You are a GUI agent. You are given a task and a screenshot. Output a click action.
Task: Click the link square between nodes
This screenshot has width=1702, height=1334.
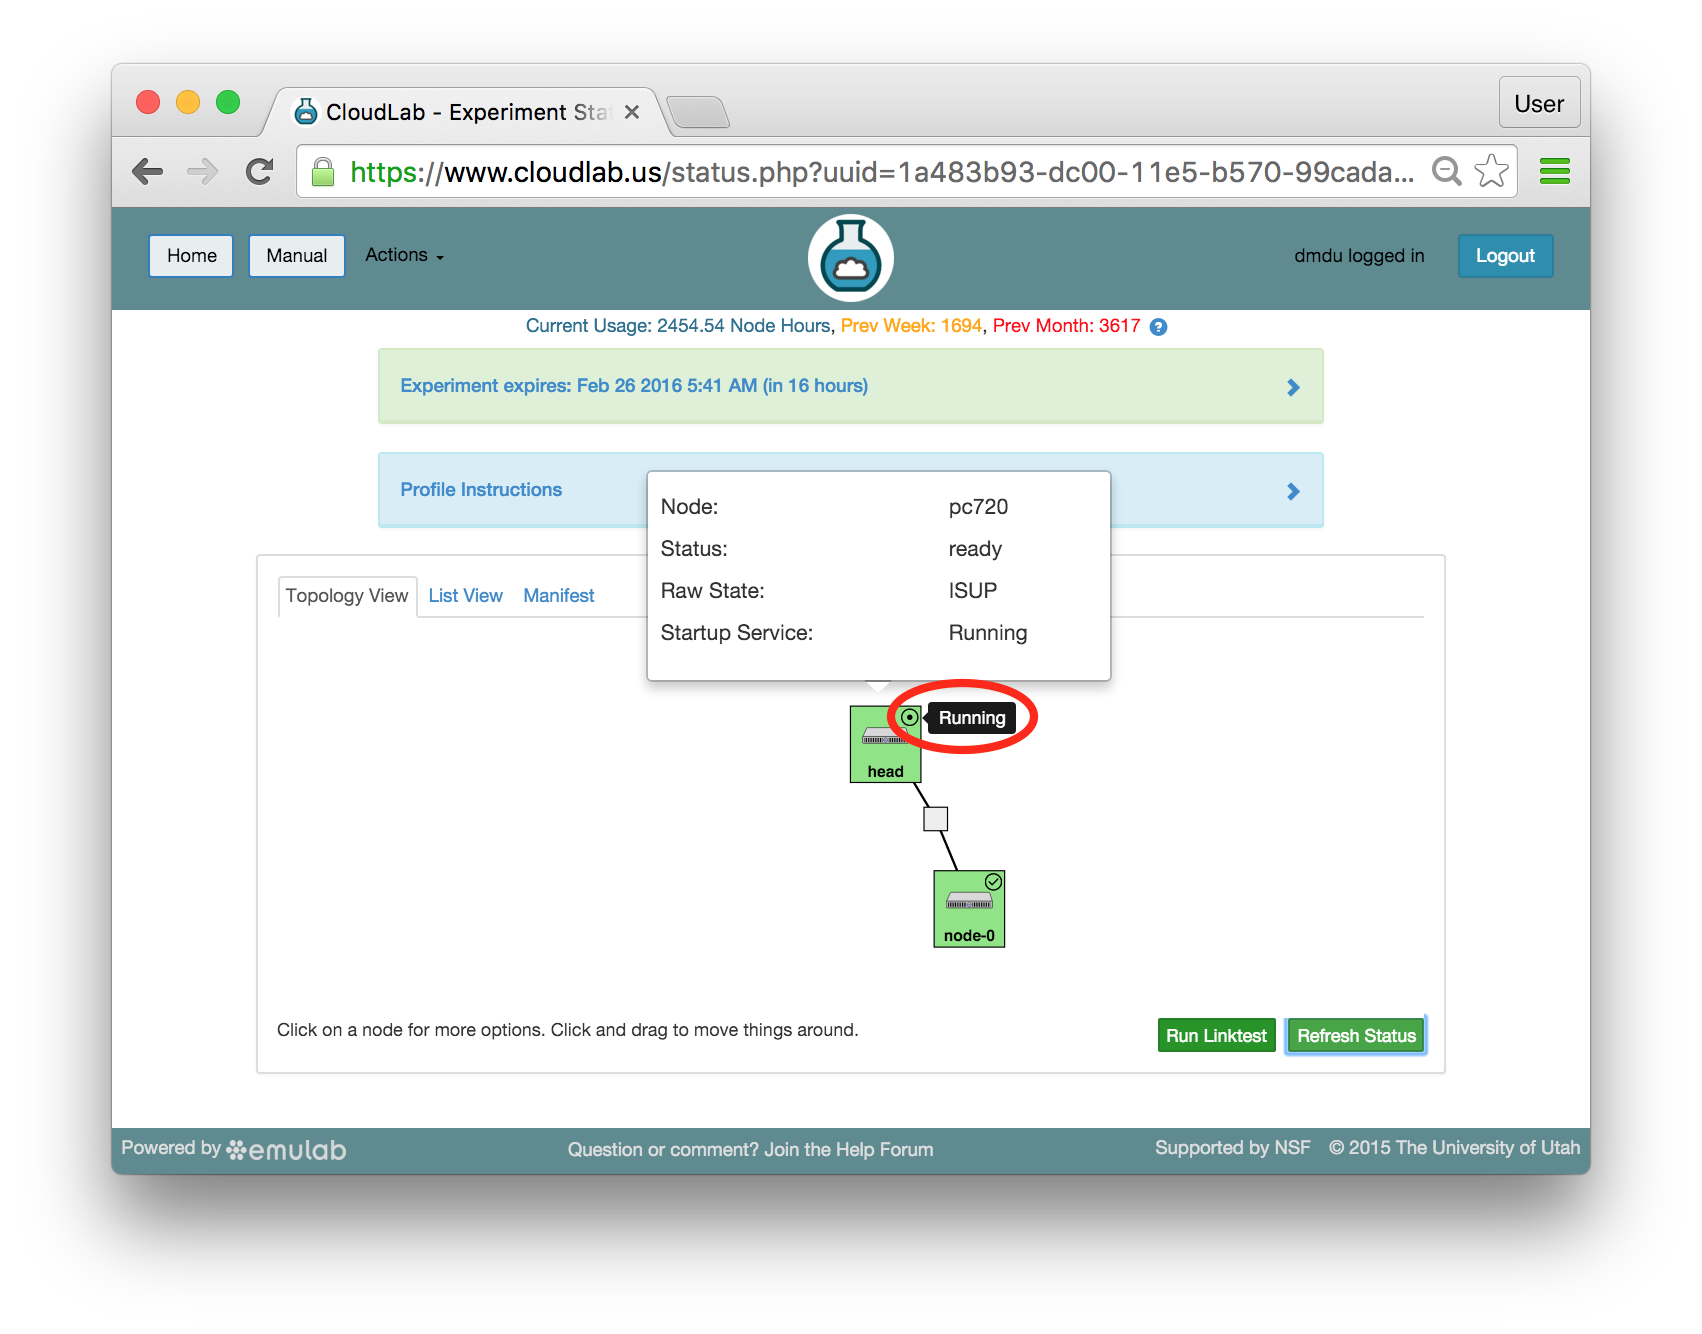tap(935, 819)
